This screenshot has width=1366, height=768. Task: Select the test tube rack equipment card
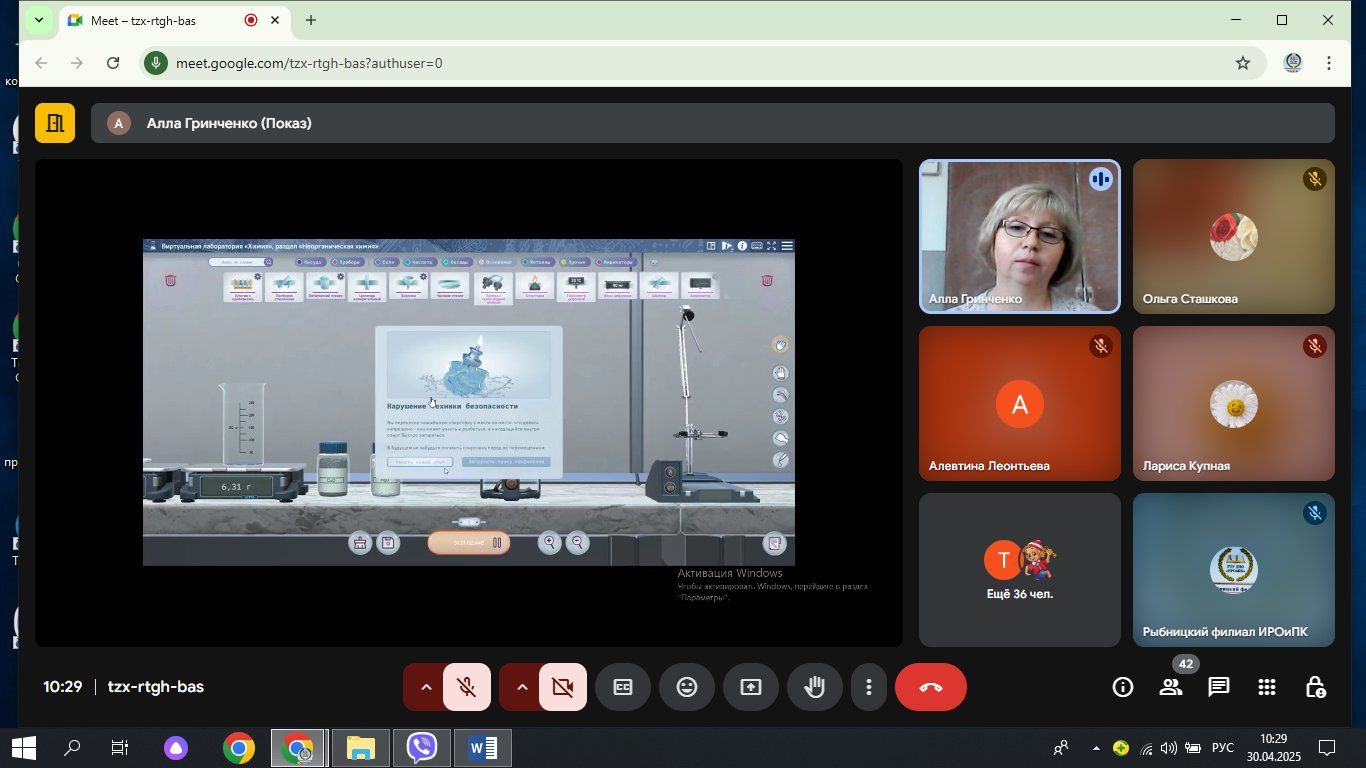(x=242, y=286)
